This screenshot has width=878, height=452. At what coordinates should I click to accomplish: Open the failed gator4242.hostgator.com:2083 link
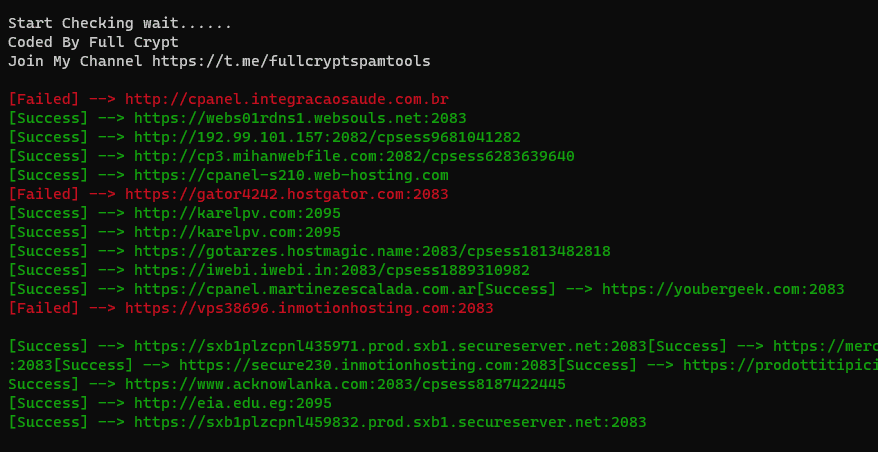[x=286, y=194]
